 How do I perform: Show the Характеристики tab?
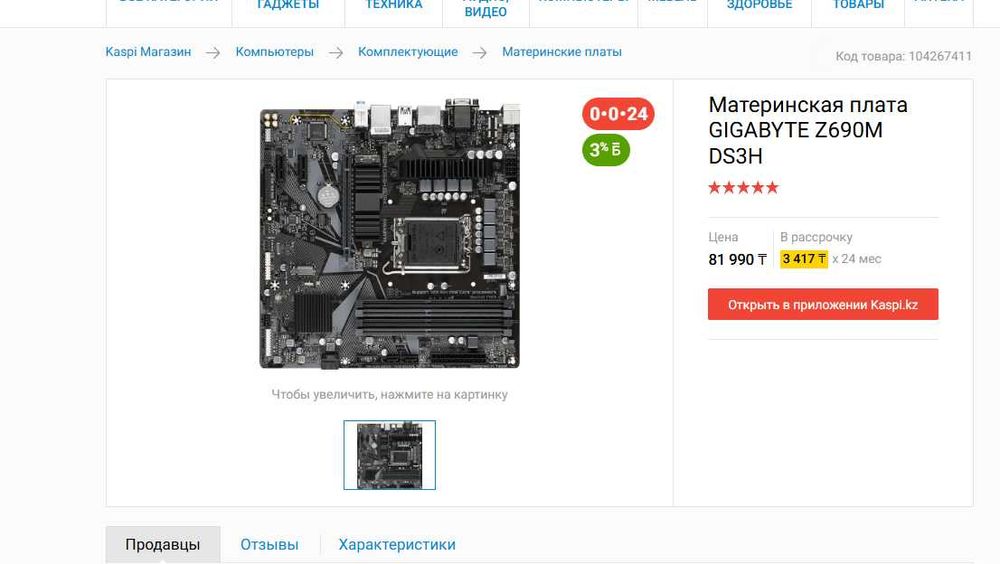pyautogui.click(x=397, y=544)
